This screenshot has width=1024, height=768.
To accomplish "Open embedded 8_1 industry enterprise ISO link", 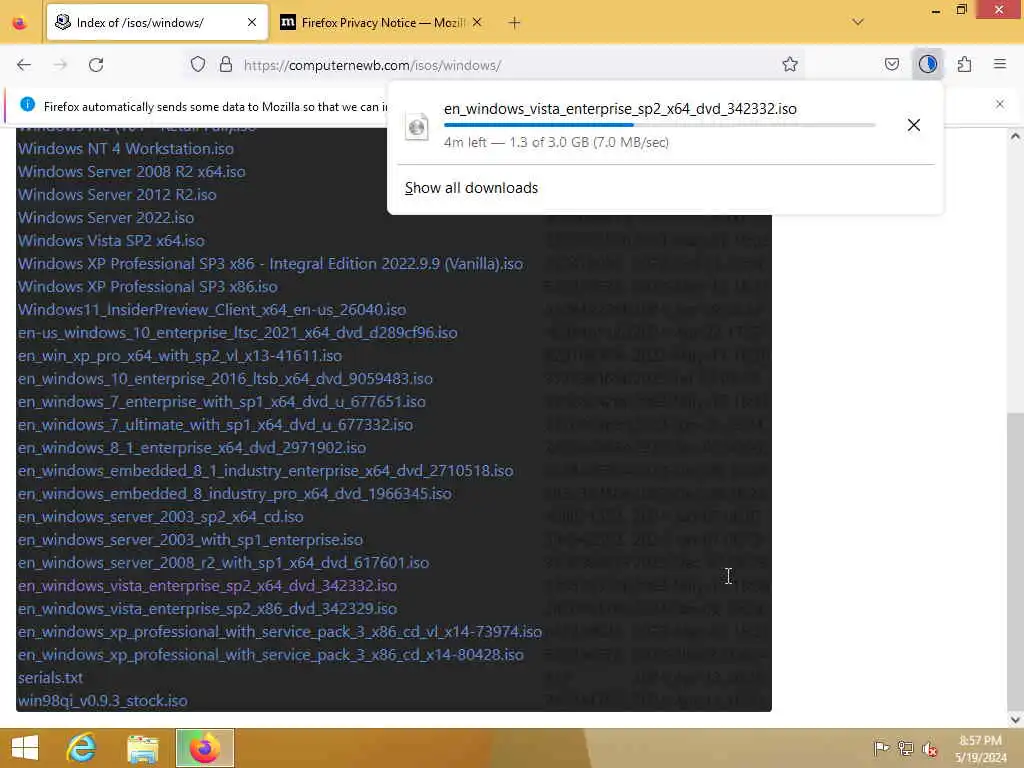I will [265, 471].
